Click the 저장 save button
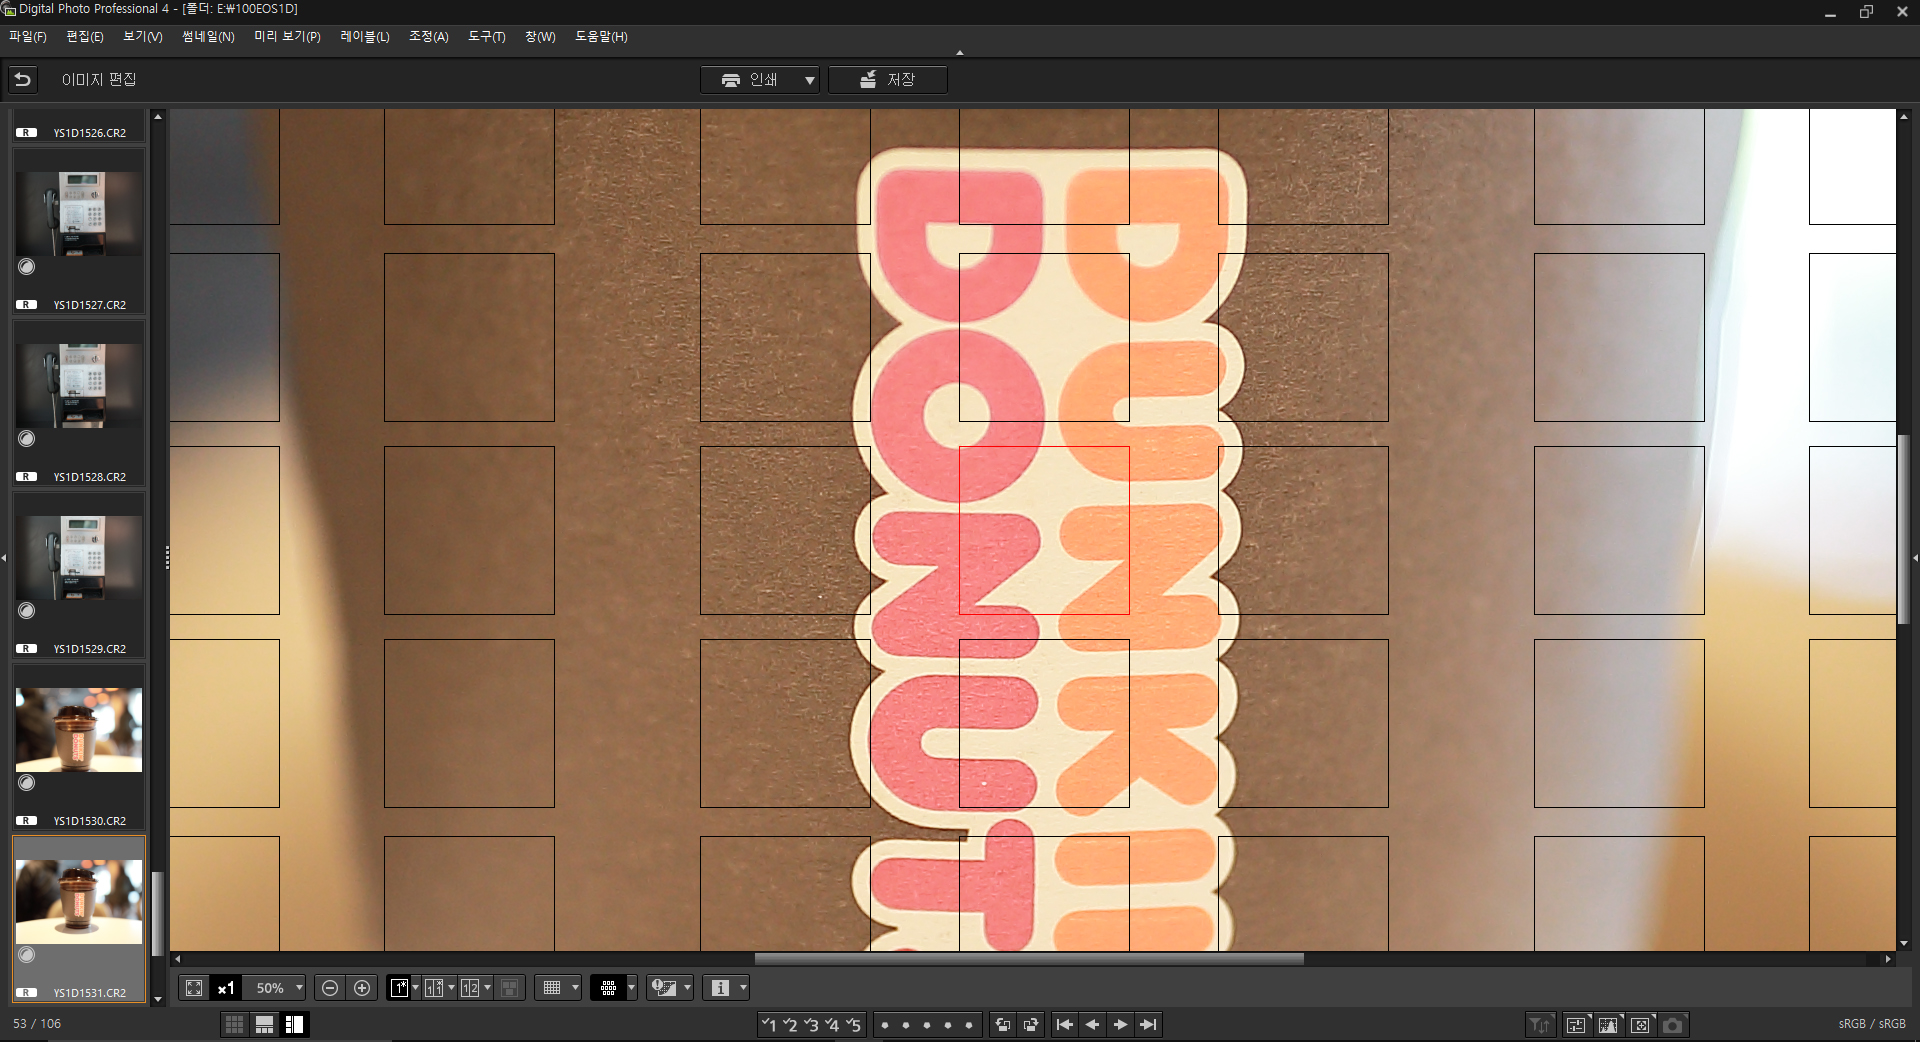The width and height of the screenshot is (1920, 1042). coord(887,79)
